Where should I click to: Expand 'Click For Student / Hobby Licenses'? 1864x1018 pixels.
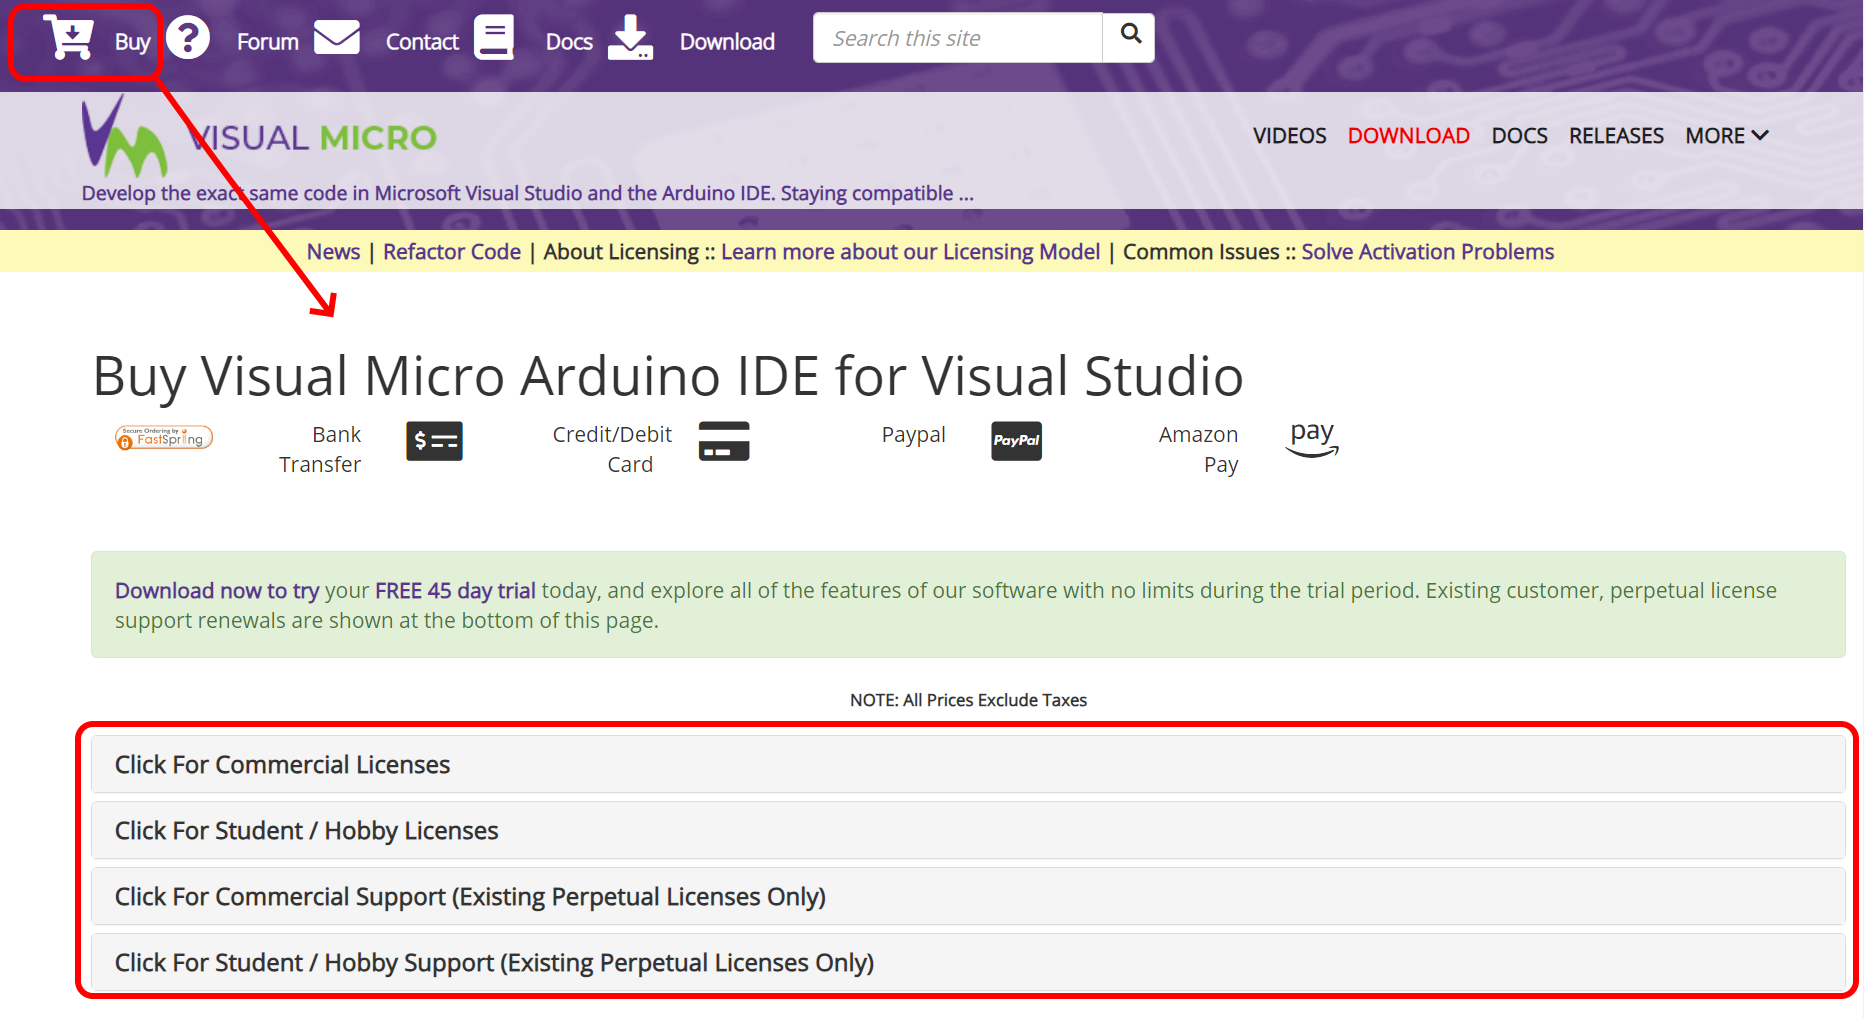tap(968, 831)
